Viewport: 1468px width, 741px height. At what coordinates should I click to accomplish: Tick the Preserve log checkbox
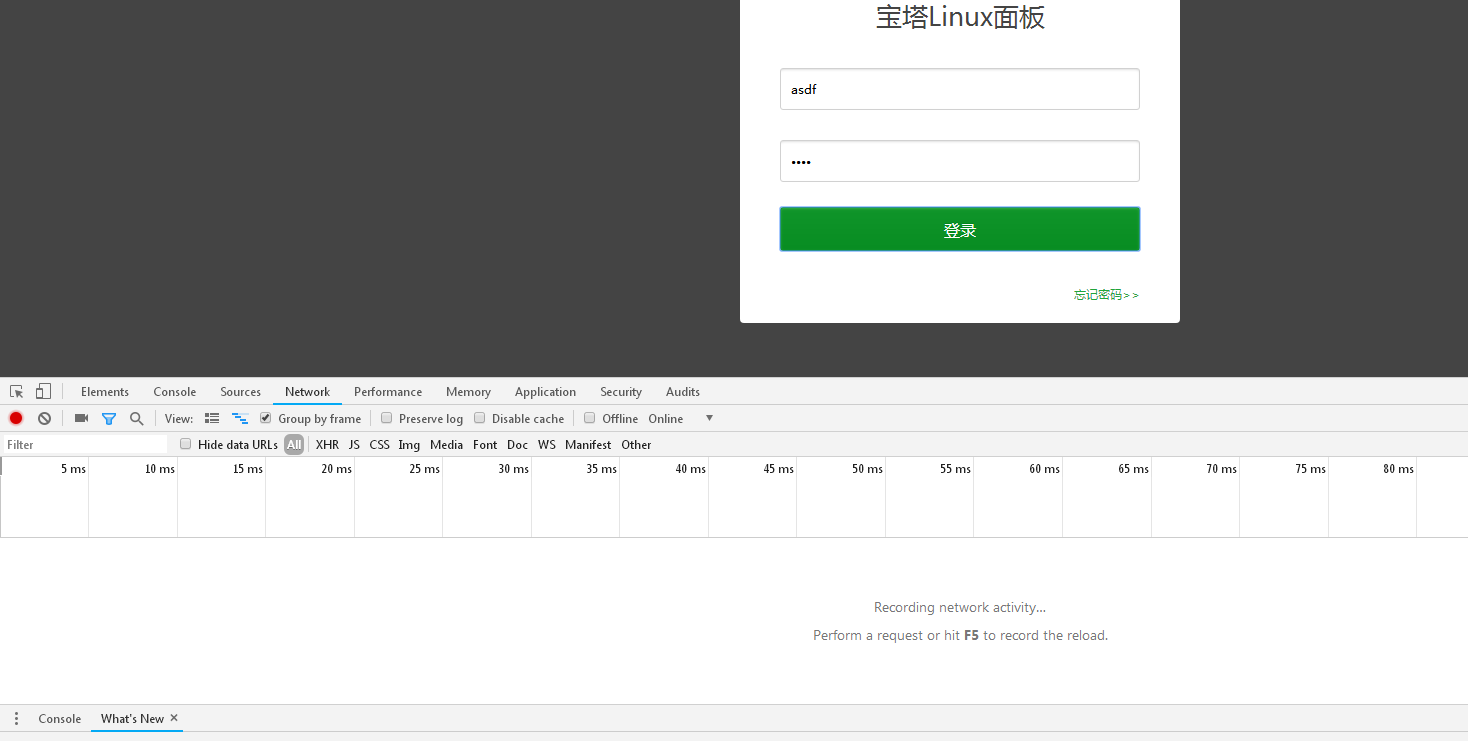(x=387, y=418)
